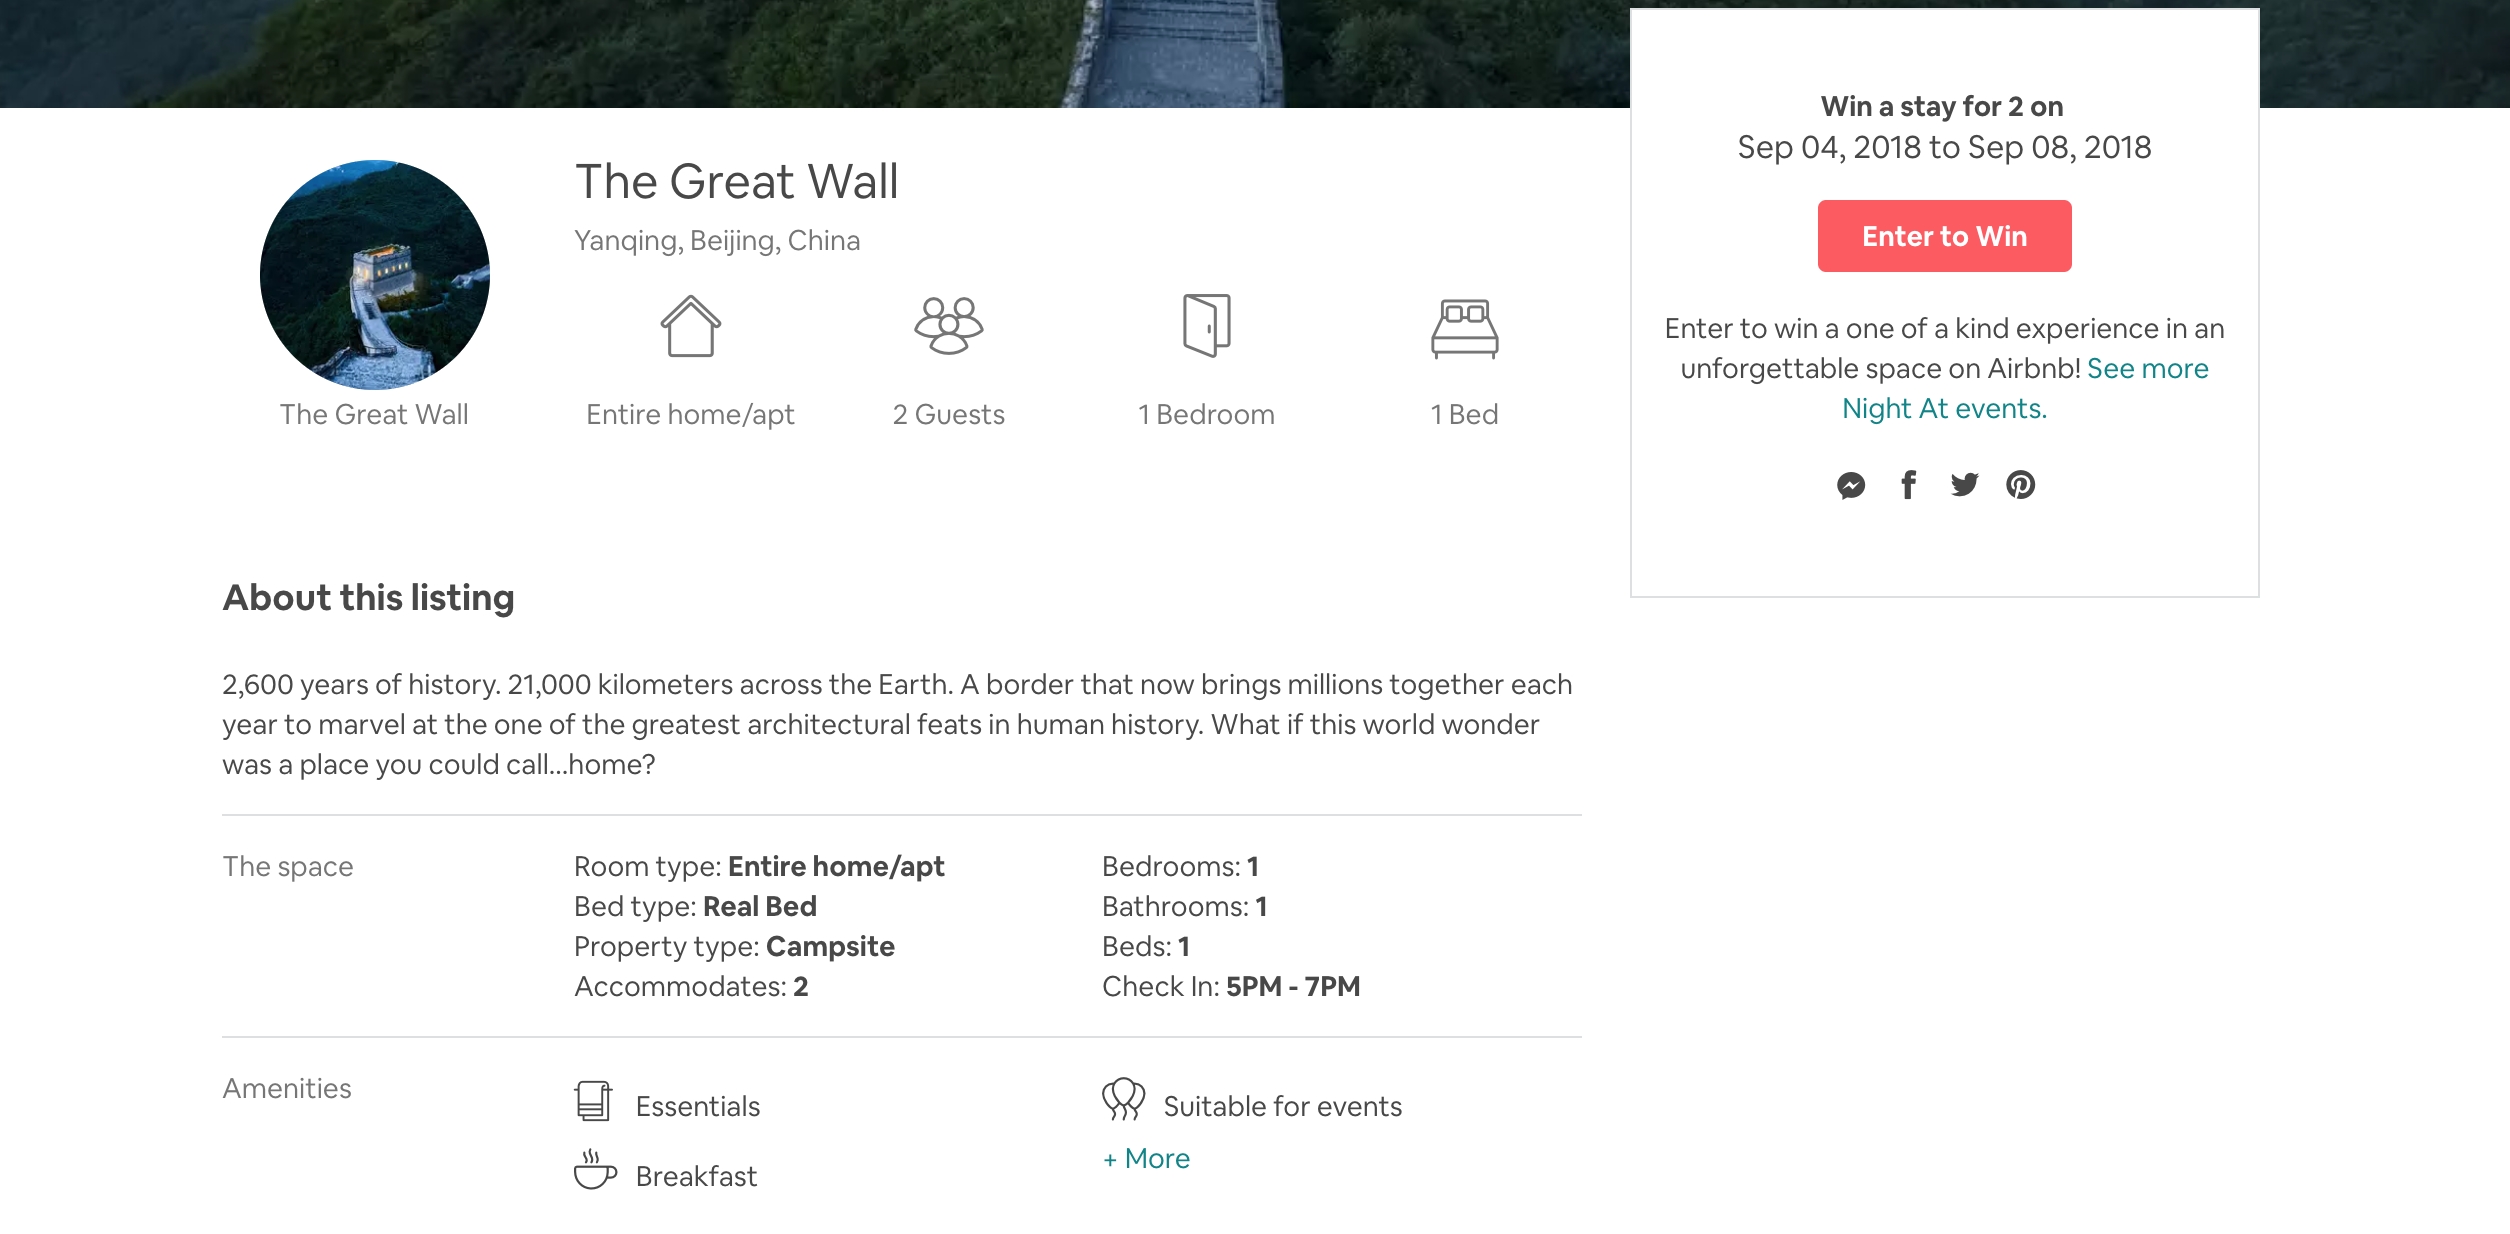Click the 1 Bed icon
This screenshot has width=2510, height=1234.
pyautogui.click(x=1464, y=328)
